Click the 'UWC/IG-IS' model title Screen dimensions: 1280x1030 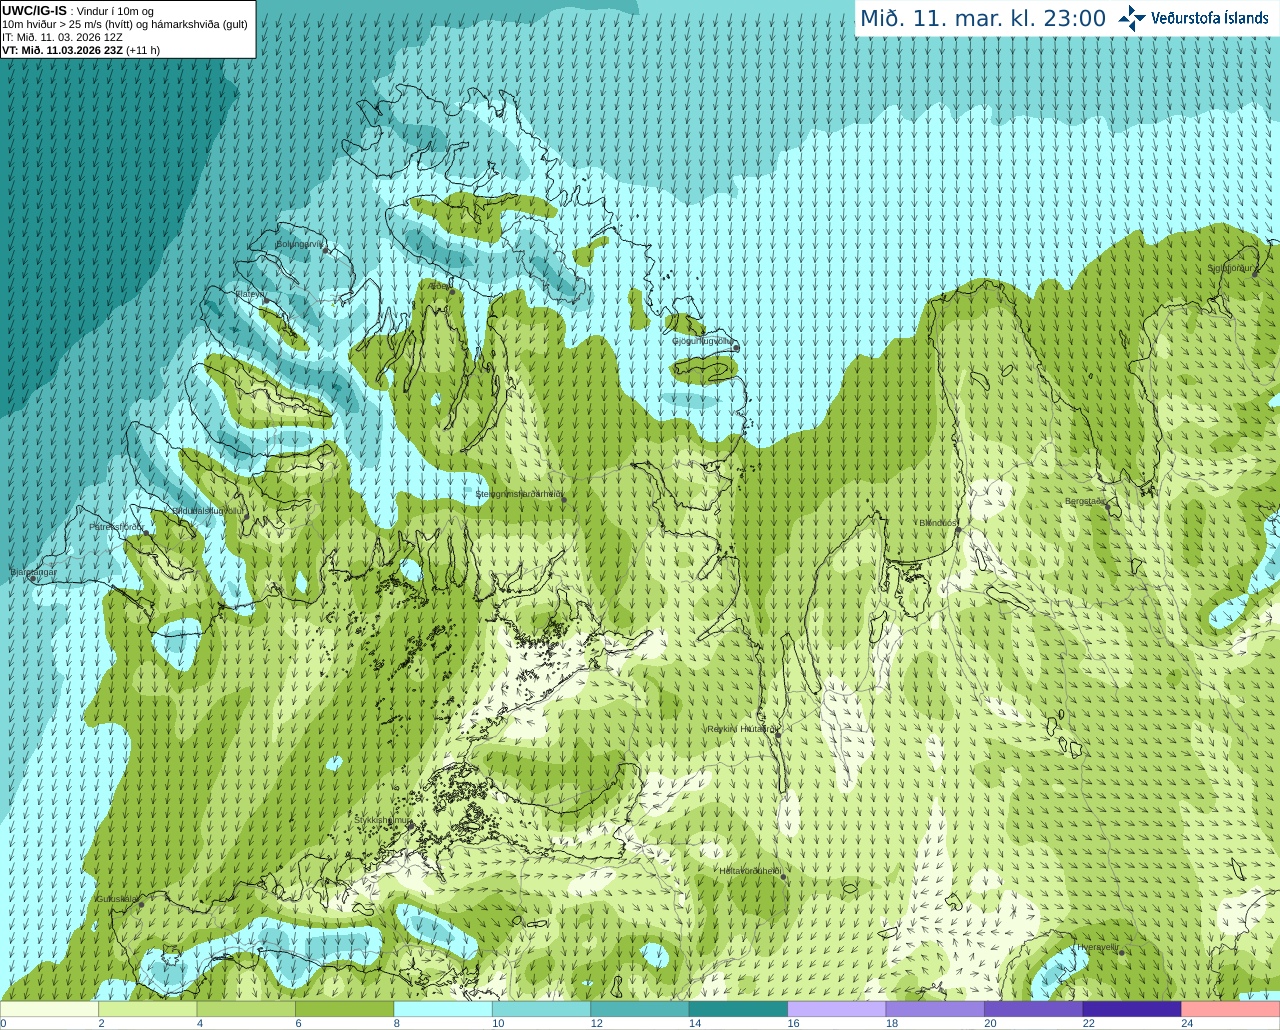click(34, 11)
